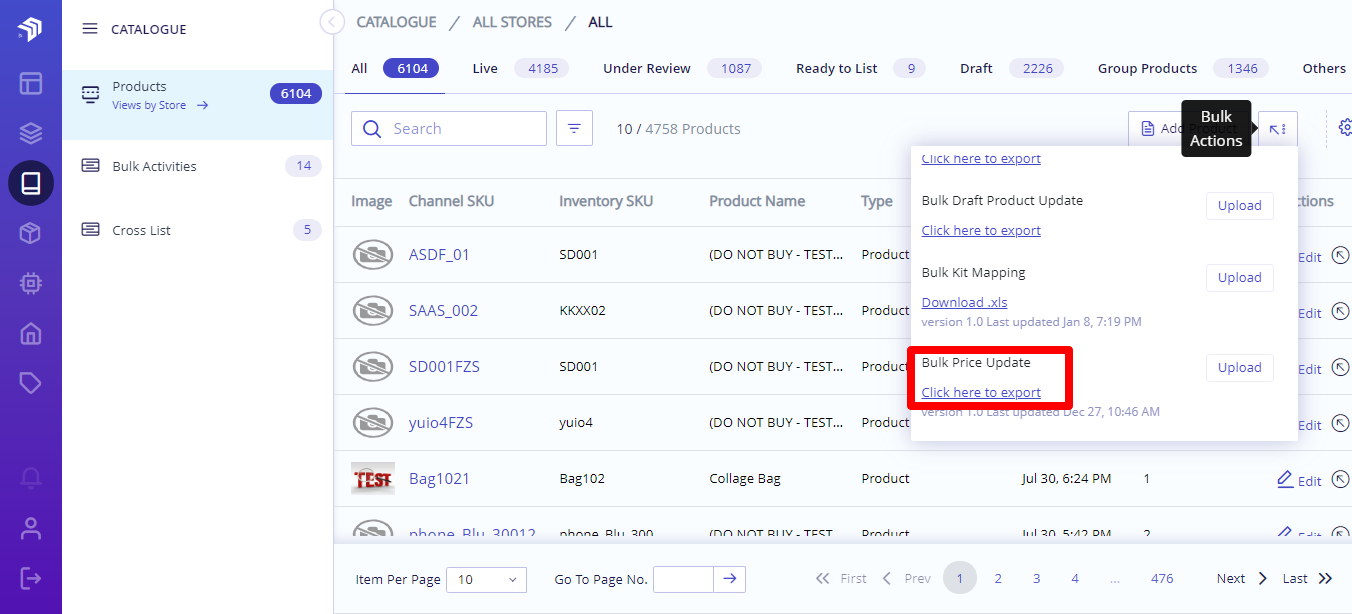Toggle the hamburger menu next to CATALOGUE
1352x614 pixels.
tap(90, 29)
